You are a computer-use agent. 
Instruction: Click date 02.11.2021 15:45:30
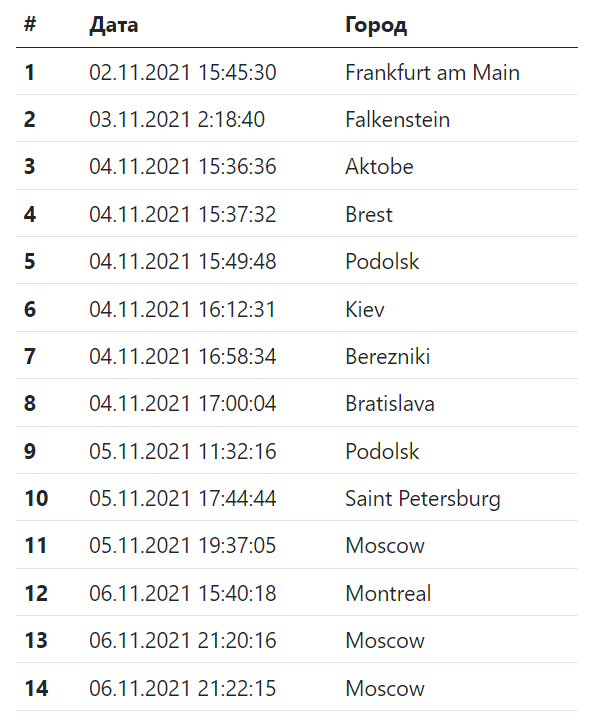183,73
